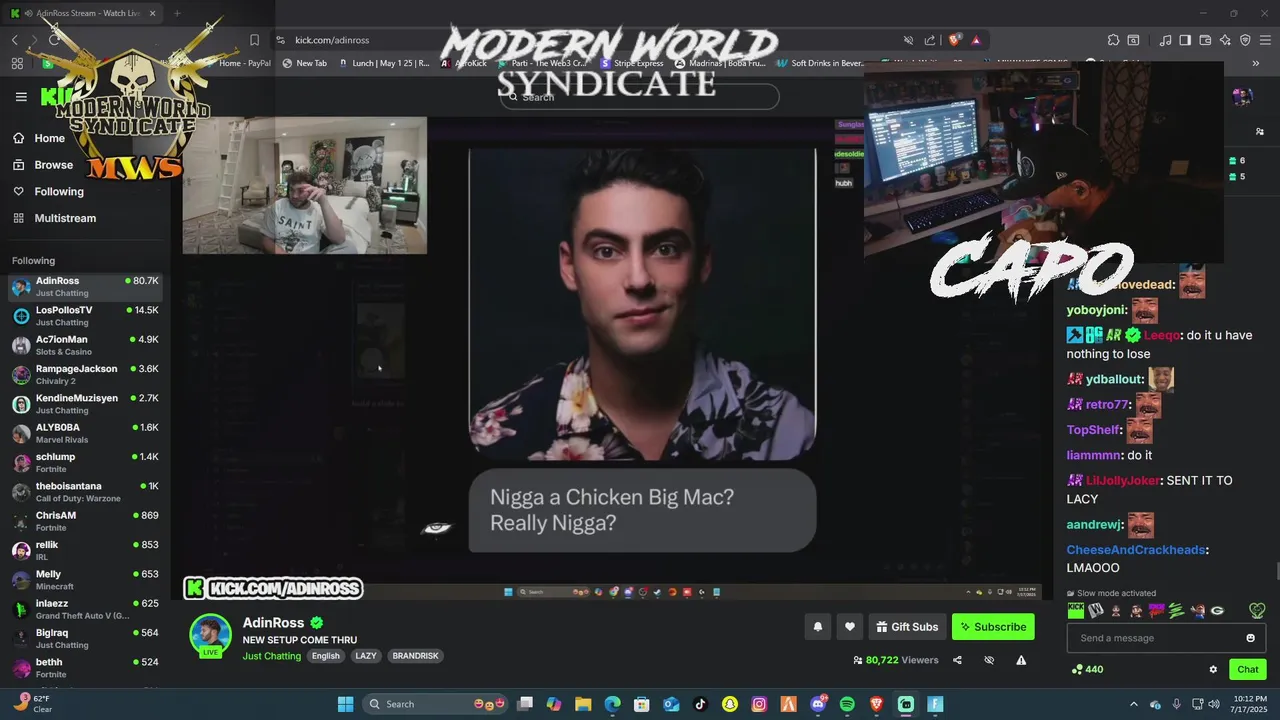Open the Stripe Express bookmark
Image resolution: width=1280 pixels, height=720 pixels.
[631, 63]
